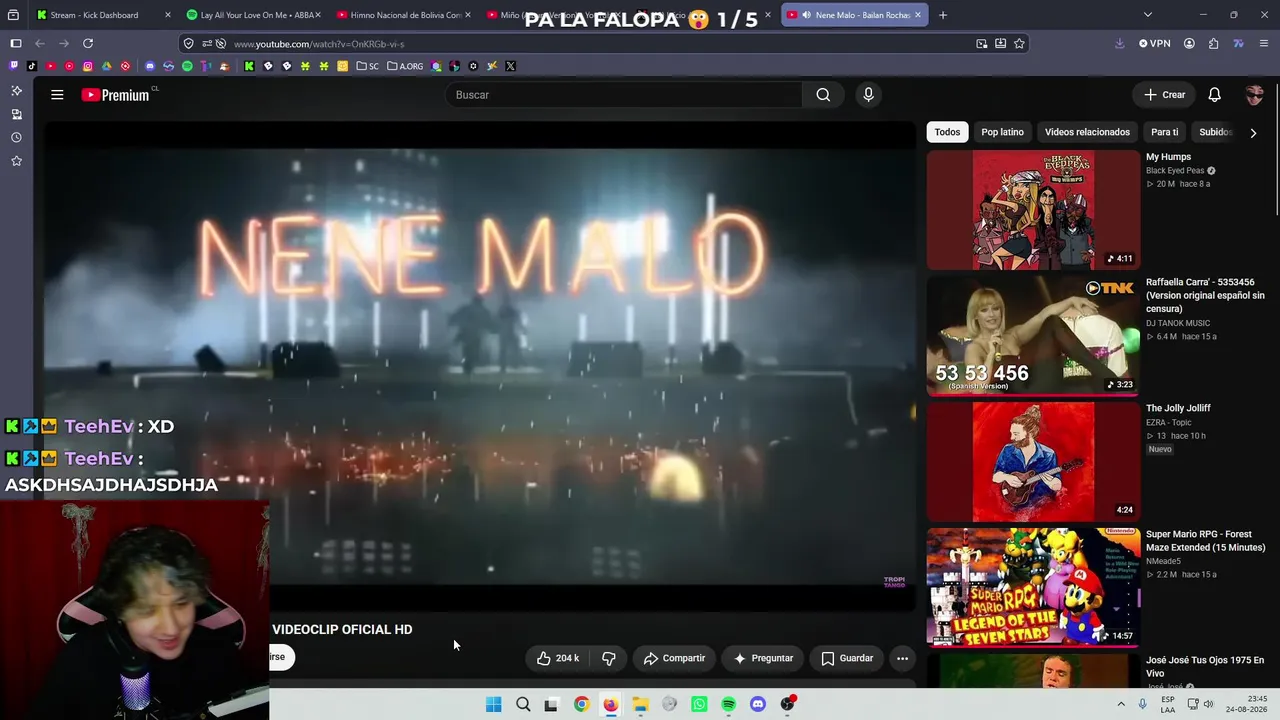Open a new browser tab with the plus button
This screenshot has width=1280, height=720.
[x=942, y=15]
